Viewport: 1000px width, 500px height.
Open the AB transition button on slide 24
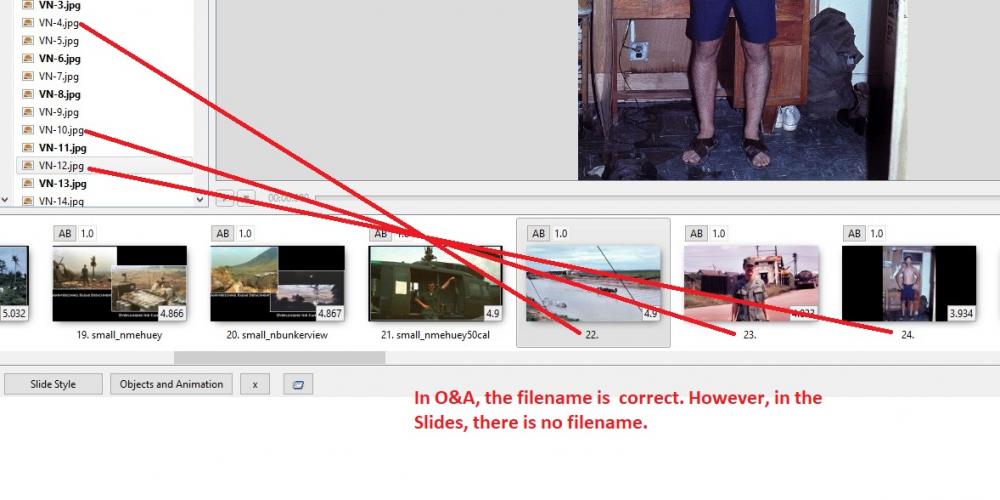pyautogui.click(x=855, y=233)
